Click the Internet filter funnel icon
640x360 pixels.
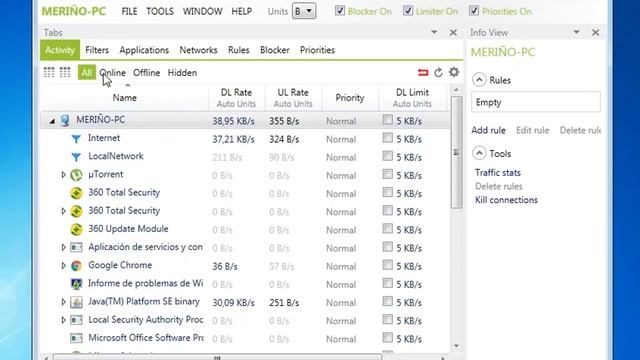coord(76,139)
